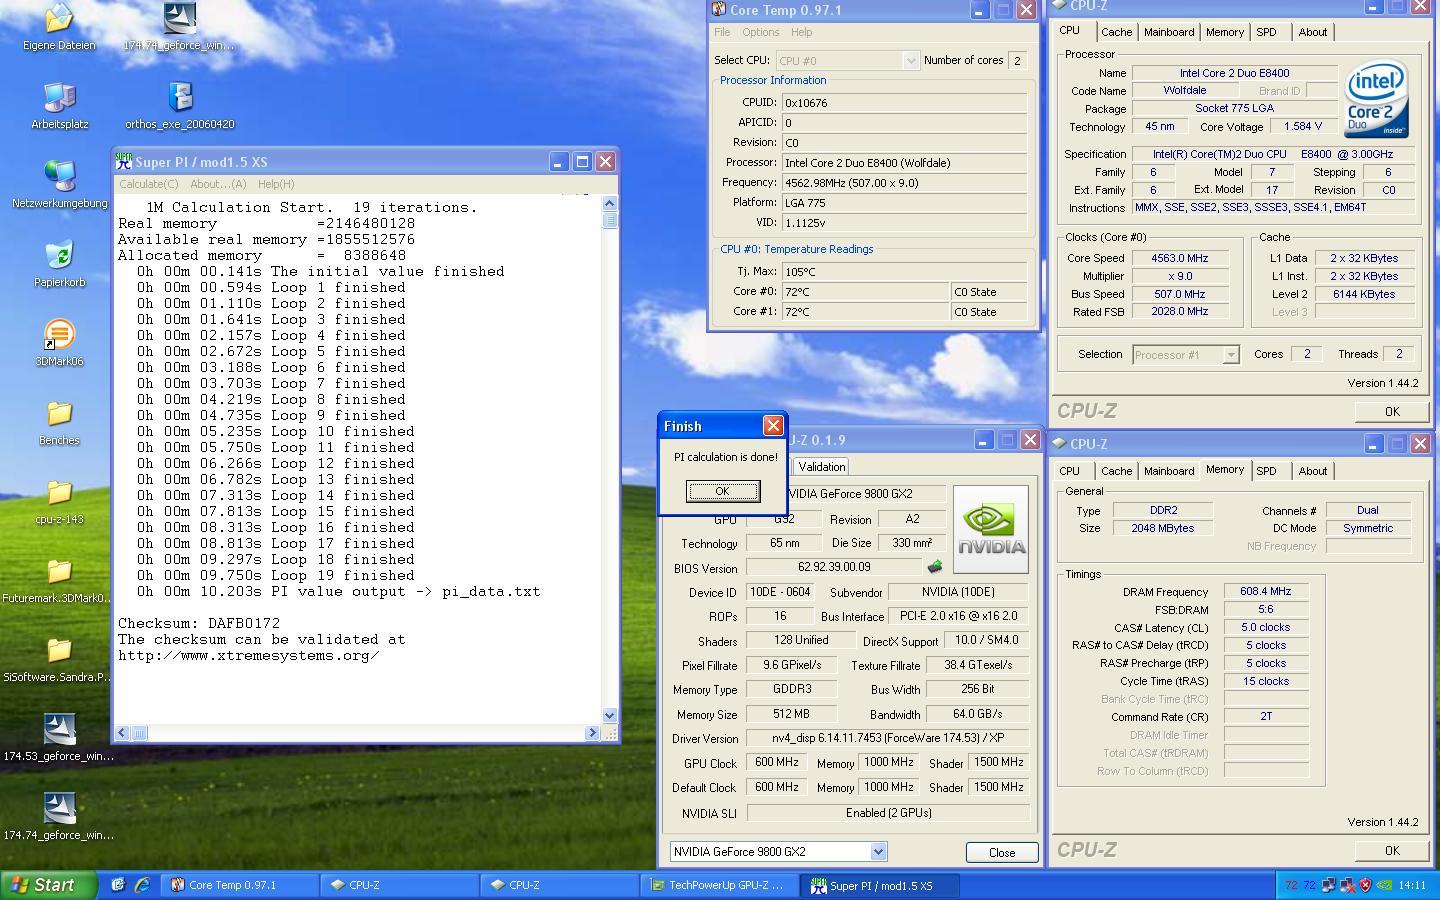Image resolution: width=1440 pixels, height=900 pixels.
Task: Click Super PI scrollbar up arrow
Action: pyautogui.click(x=610, y=204)
